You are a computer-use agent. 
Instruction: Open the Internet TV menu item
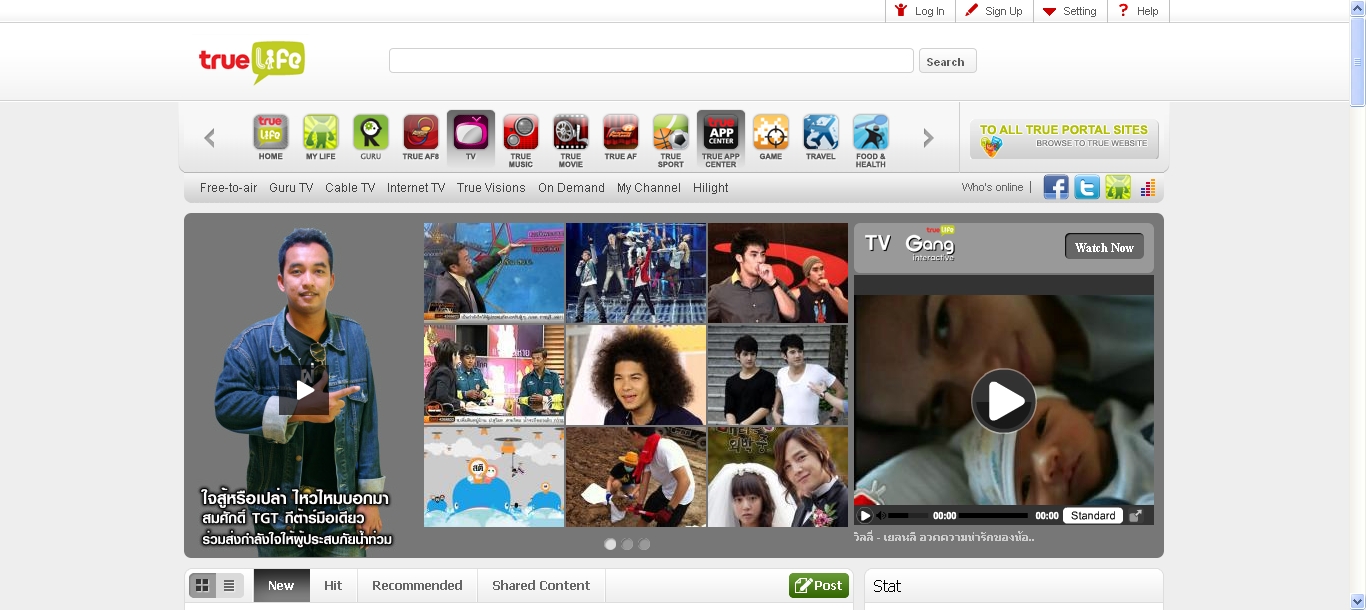(x=416, y=188)
